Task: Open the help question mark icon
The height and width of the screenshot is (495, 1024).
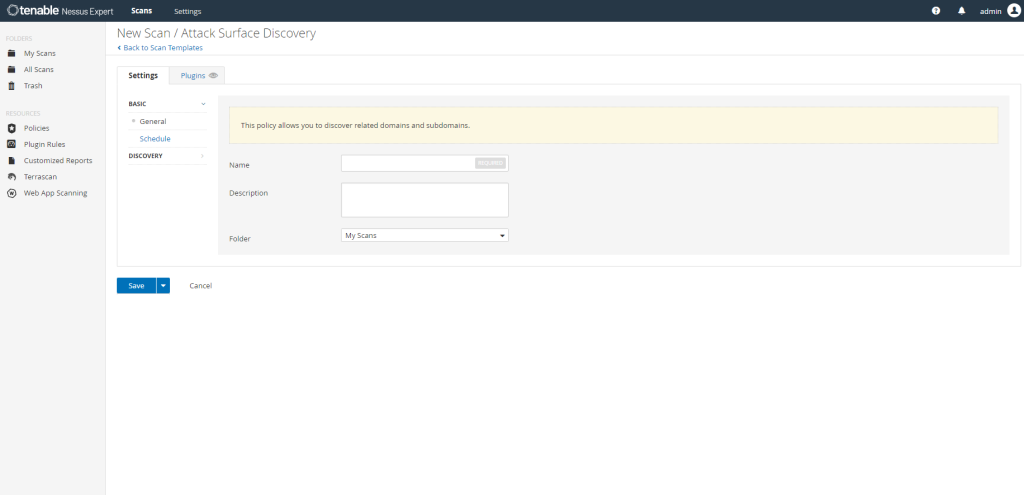Action: coord(936,11)
